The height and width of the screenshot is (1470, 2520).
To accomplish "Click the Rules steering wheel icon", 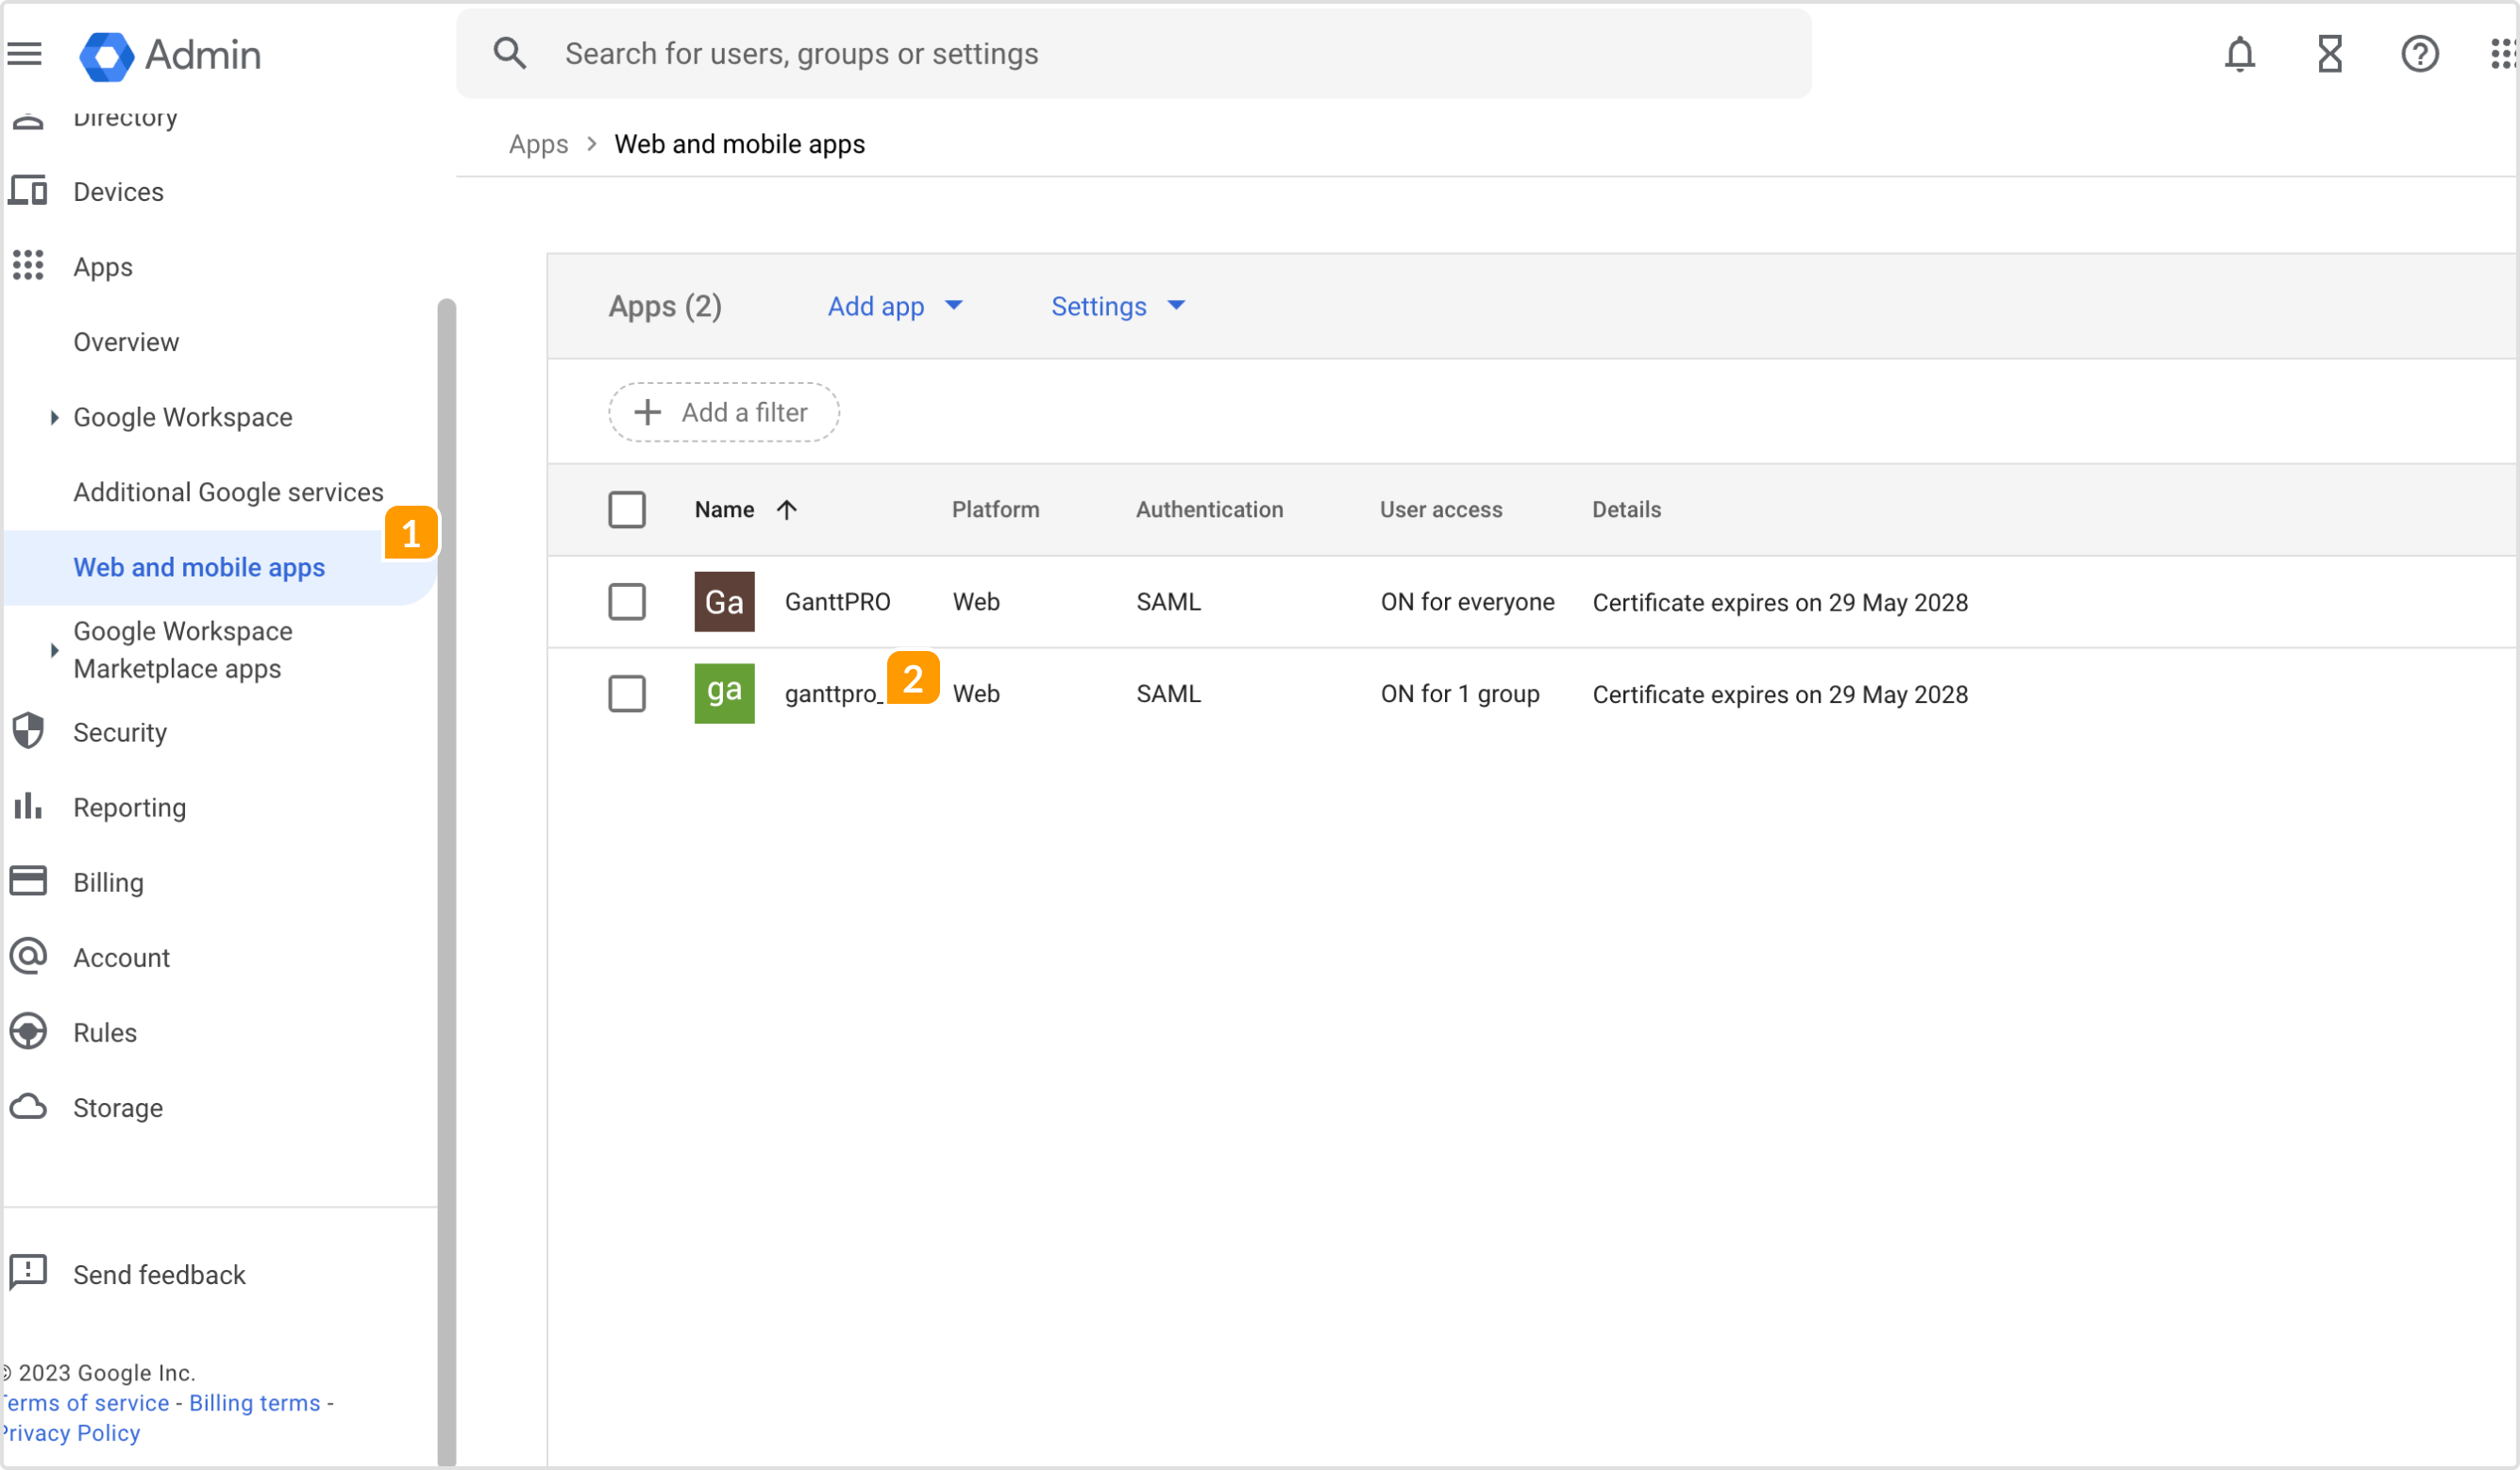I will [28, 1031].
